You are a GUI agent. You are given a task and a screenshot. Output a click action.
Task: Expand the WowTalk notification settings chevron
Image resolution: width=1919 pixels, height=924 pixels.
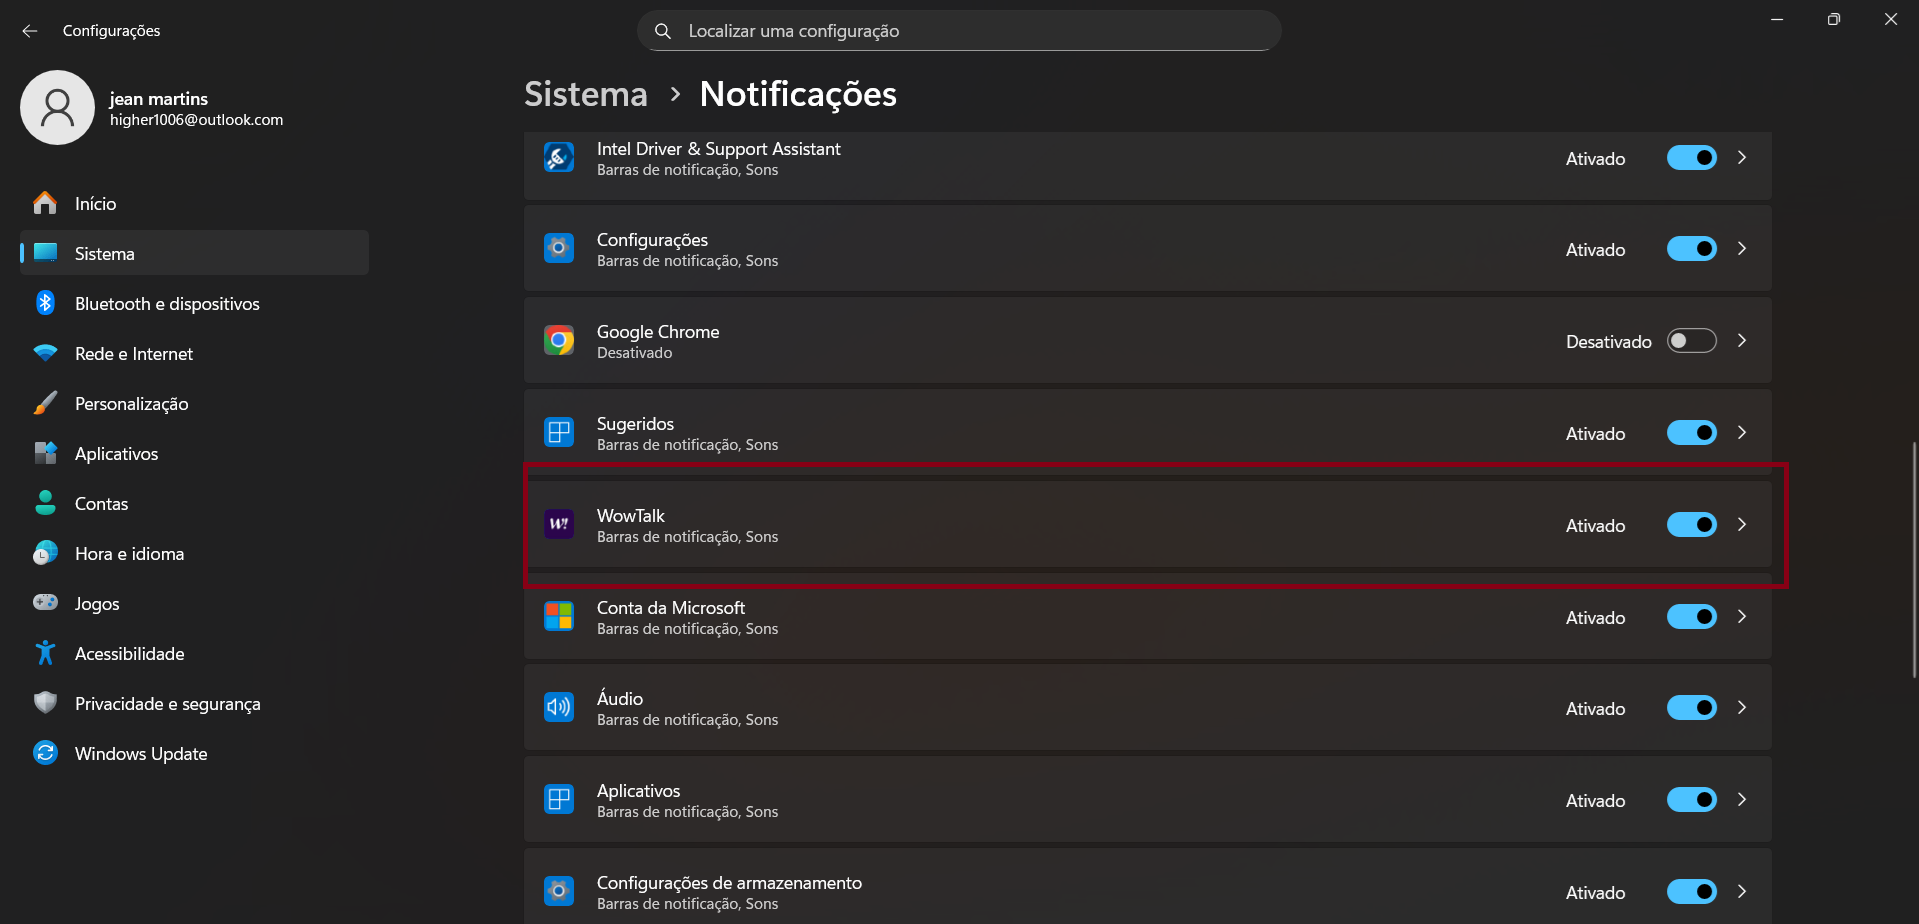point(1742,525)
